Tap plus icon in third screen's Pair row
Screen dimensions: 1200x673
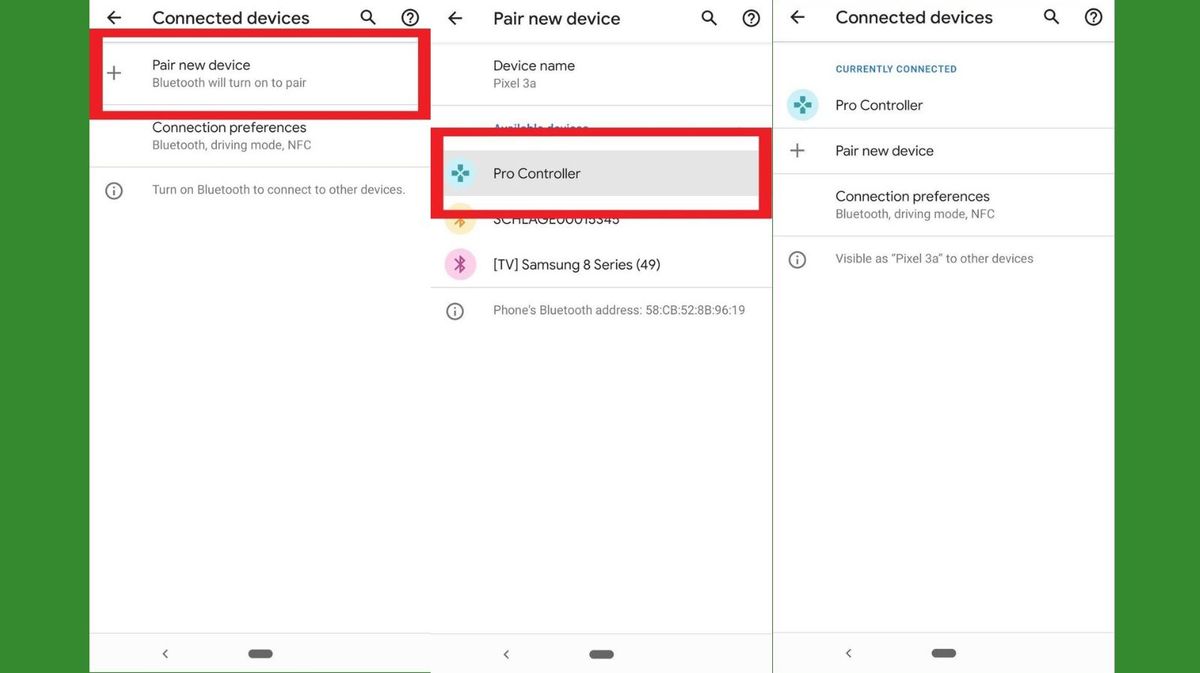pyautogui.click(x=797, y=151)
